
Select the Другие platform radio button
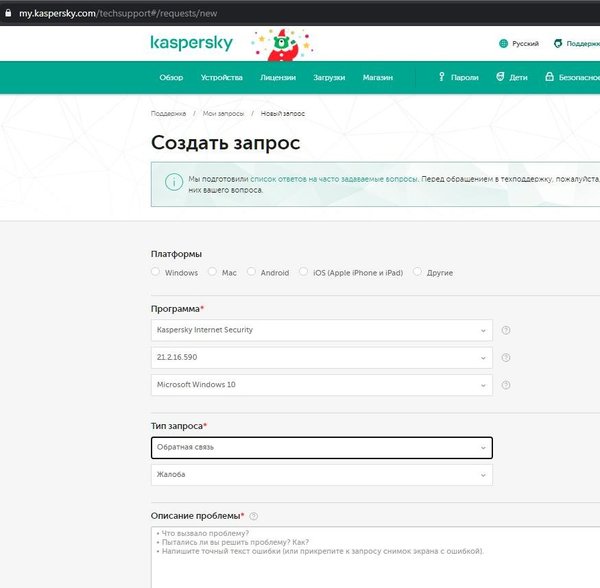tap(417, 272)
